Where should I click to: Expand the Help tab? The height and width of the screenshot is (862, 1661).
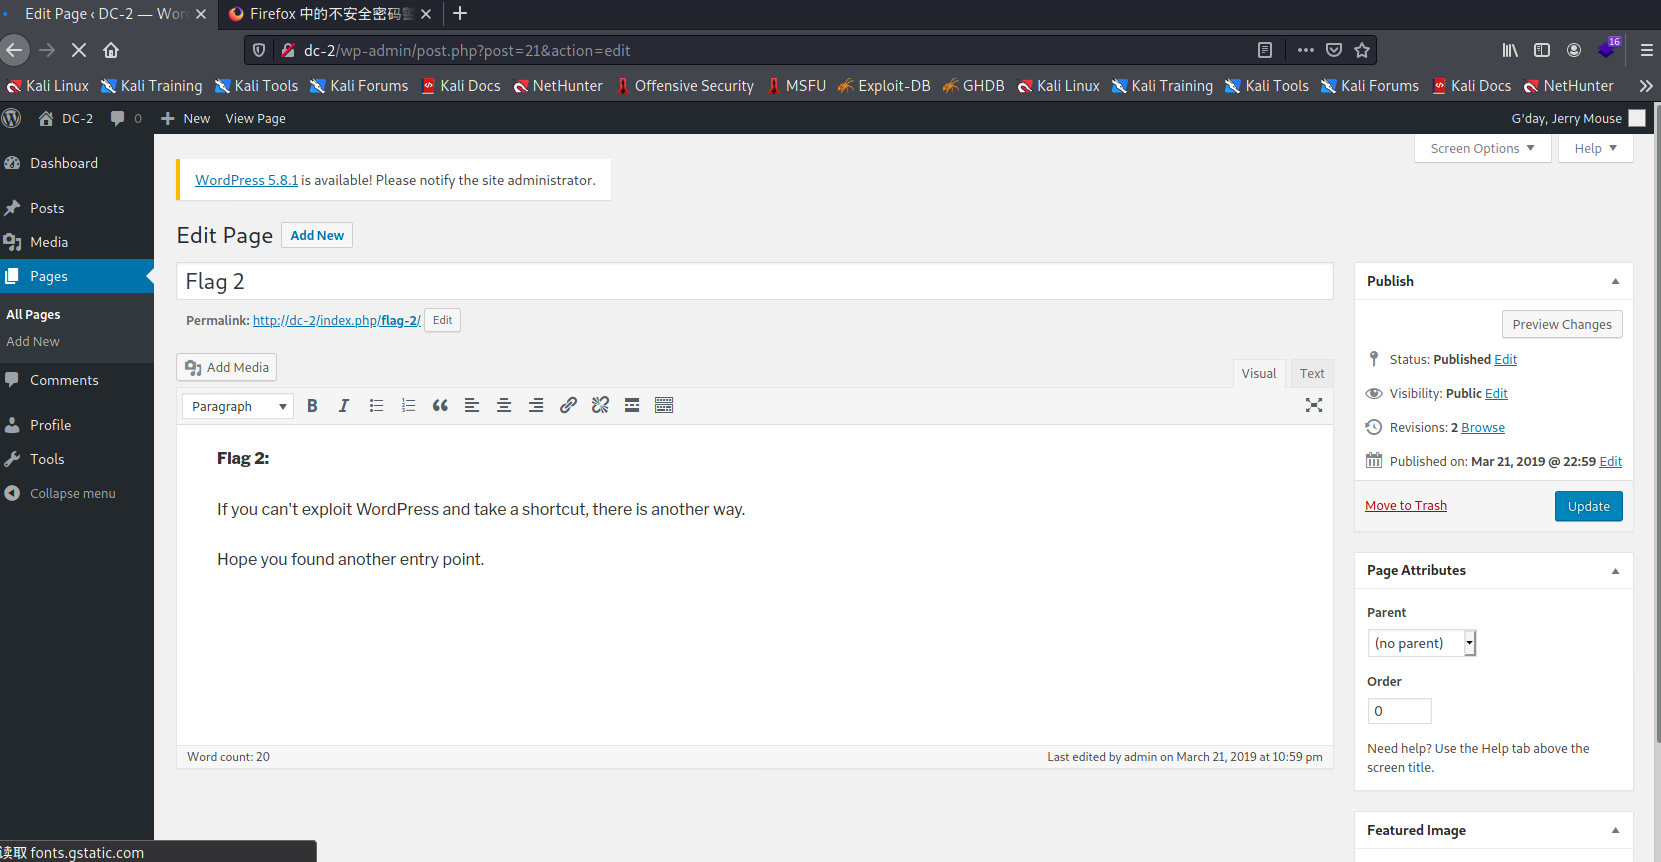point(1596,148)
